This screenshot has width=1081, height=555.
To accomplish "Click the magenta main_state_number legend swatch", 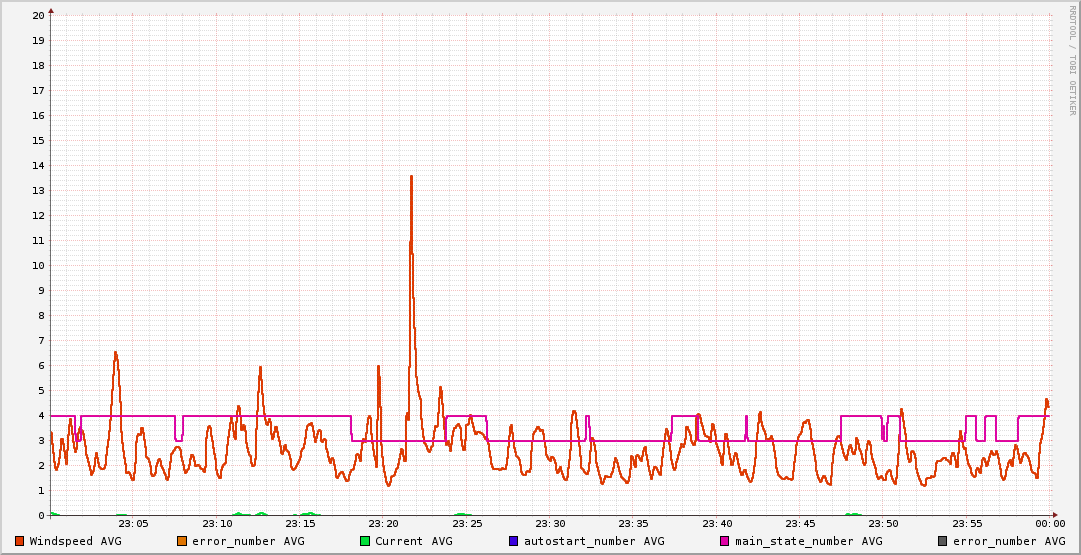I will tap(725, 541).
